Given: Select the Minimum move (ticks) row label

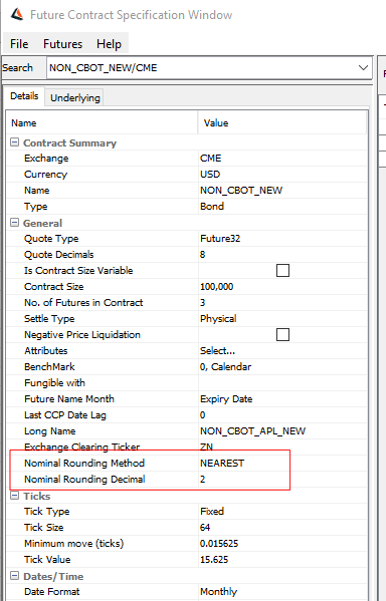Looking at the screenshot, I should point(74,544).
